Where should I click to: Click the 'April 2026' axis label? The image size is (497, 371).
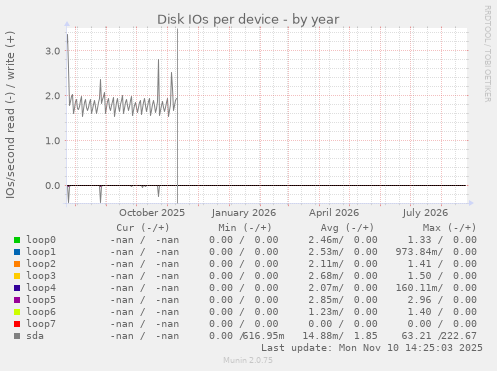point(334,213)
